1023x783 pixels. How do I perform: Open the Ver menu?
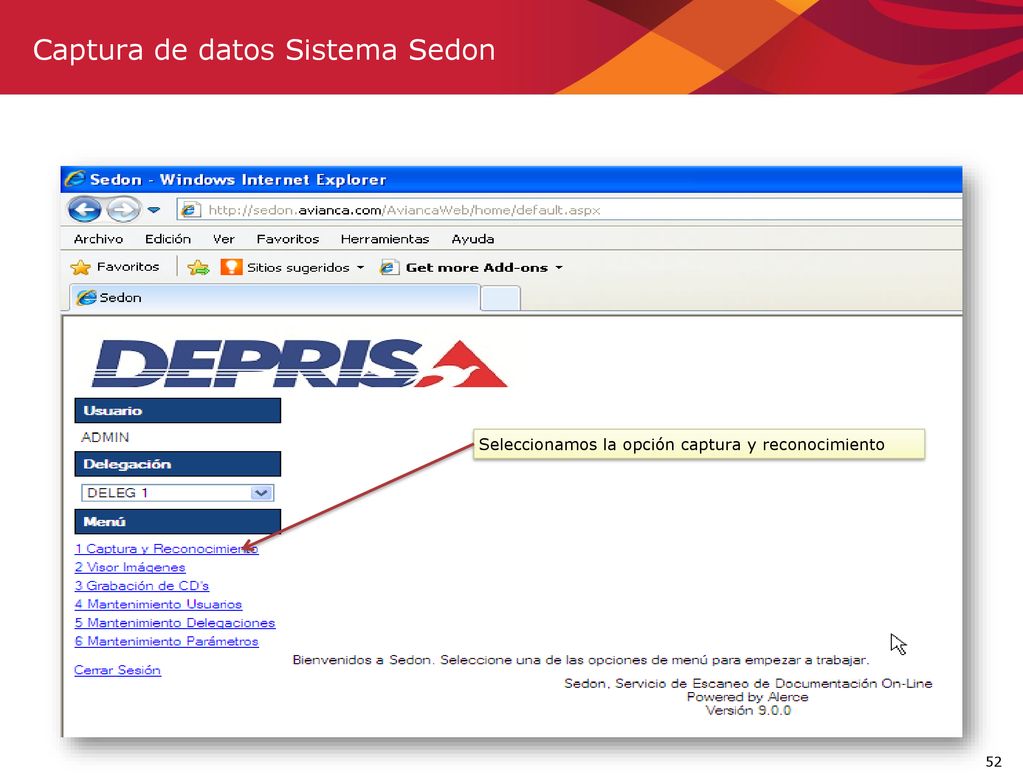click(x=223, y=239)
